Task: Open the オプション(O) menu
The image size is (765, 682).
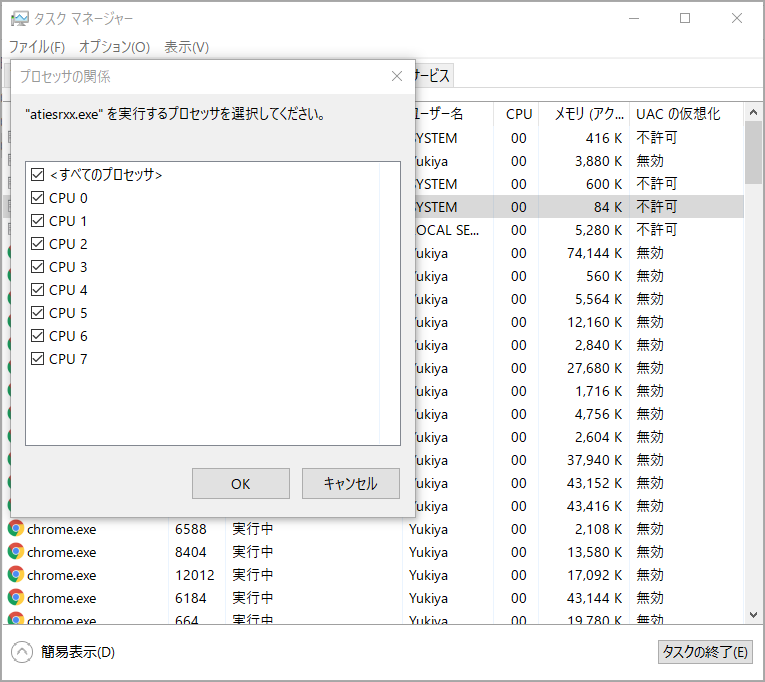Action: (114, 47)
